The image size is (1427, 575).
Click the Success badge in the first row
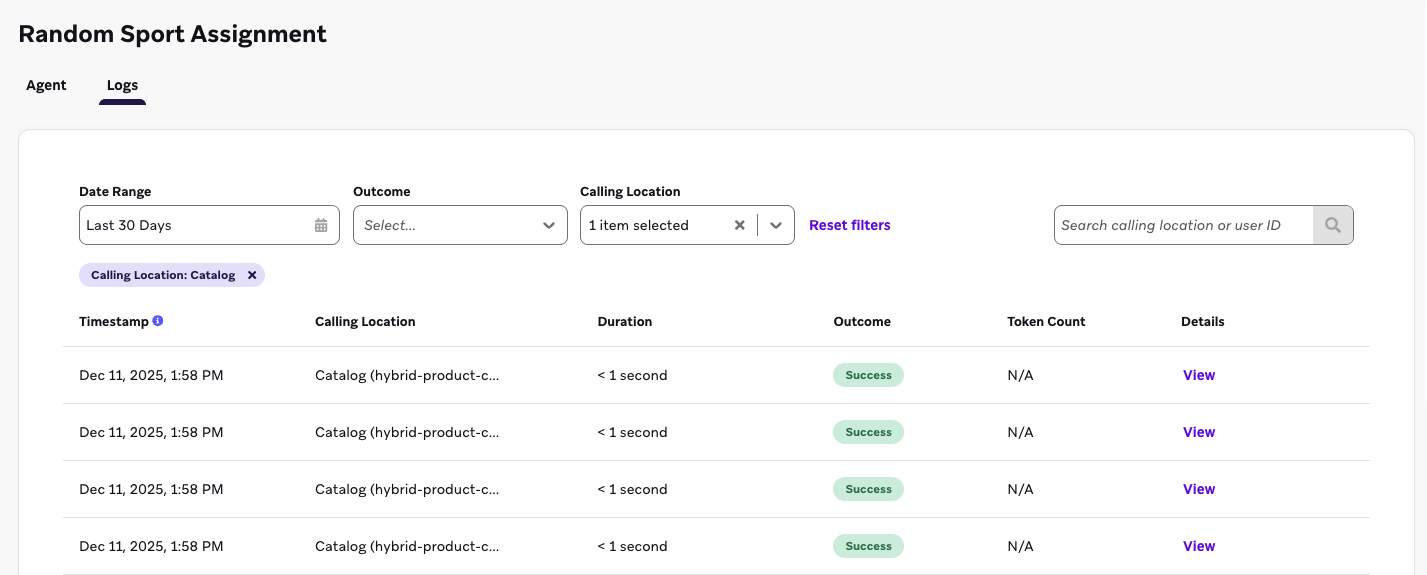pyautogui.click(x=868, y=375)
